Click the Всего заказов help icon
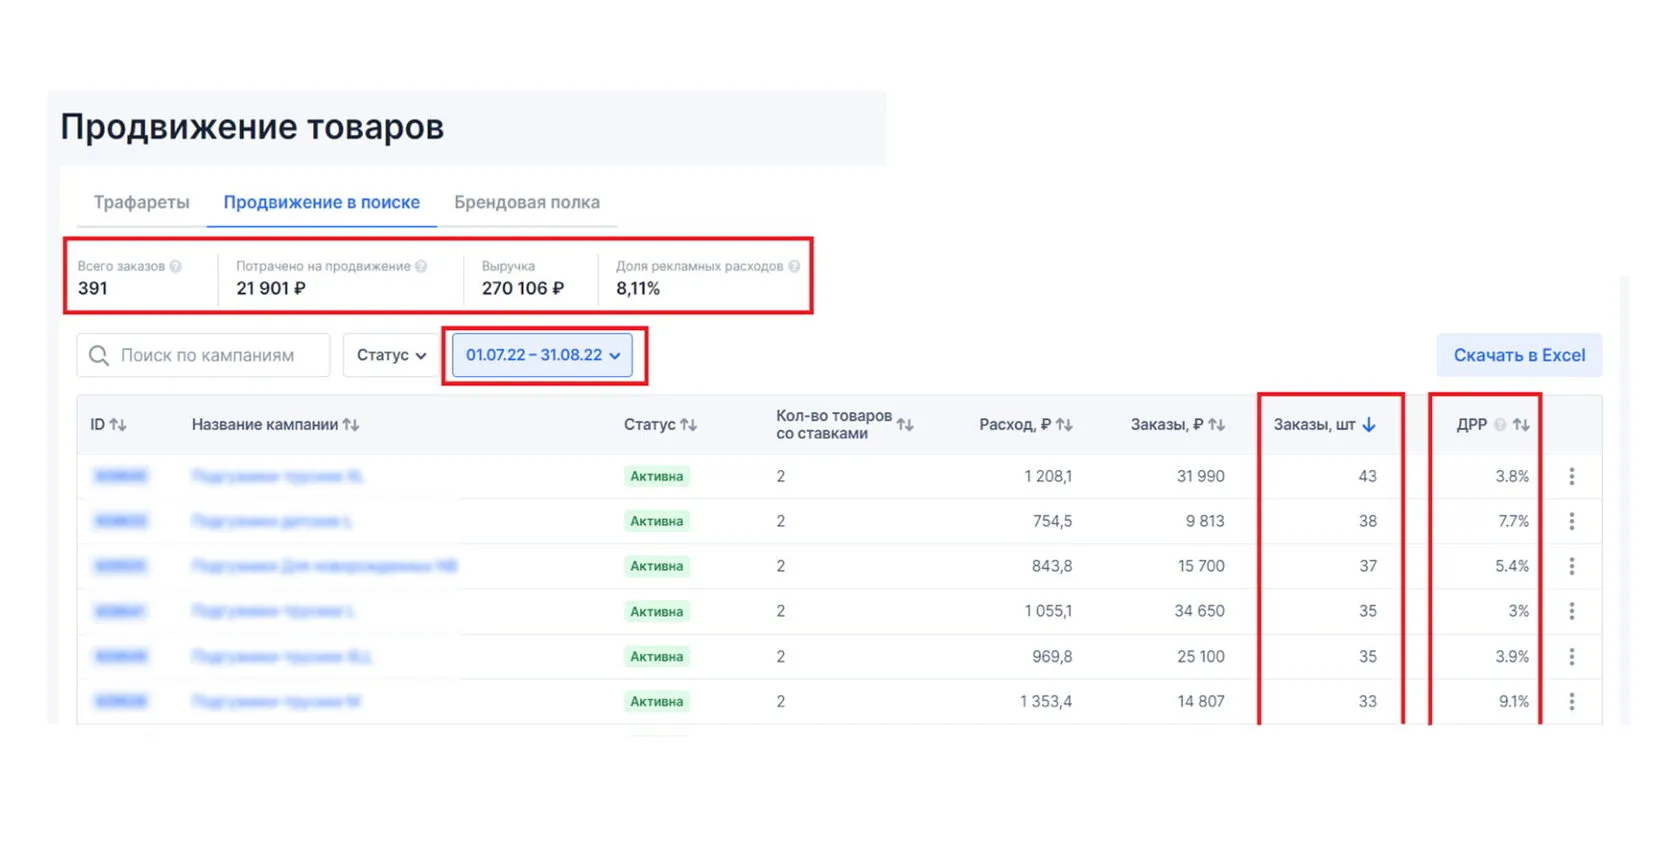The width and height of the screenshot is (1680, 850). click(176, 266)
